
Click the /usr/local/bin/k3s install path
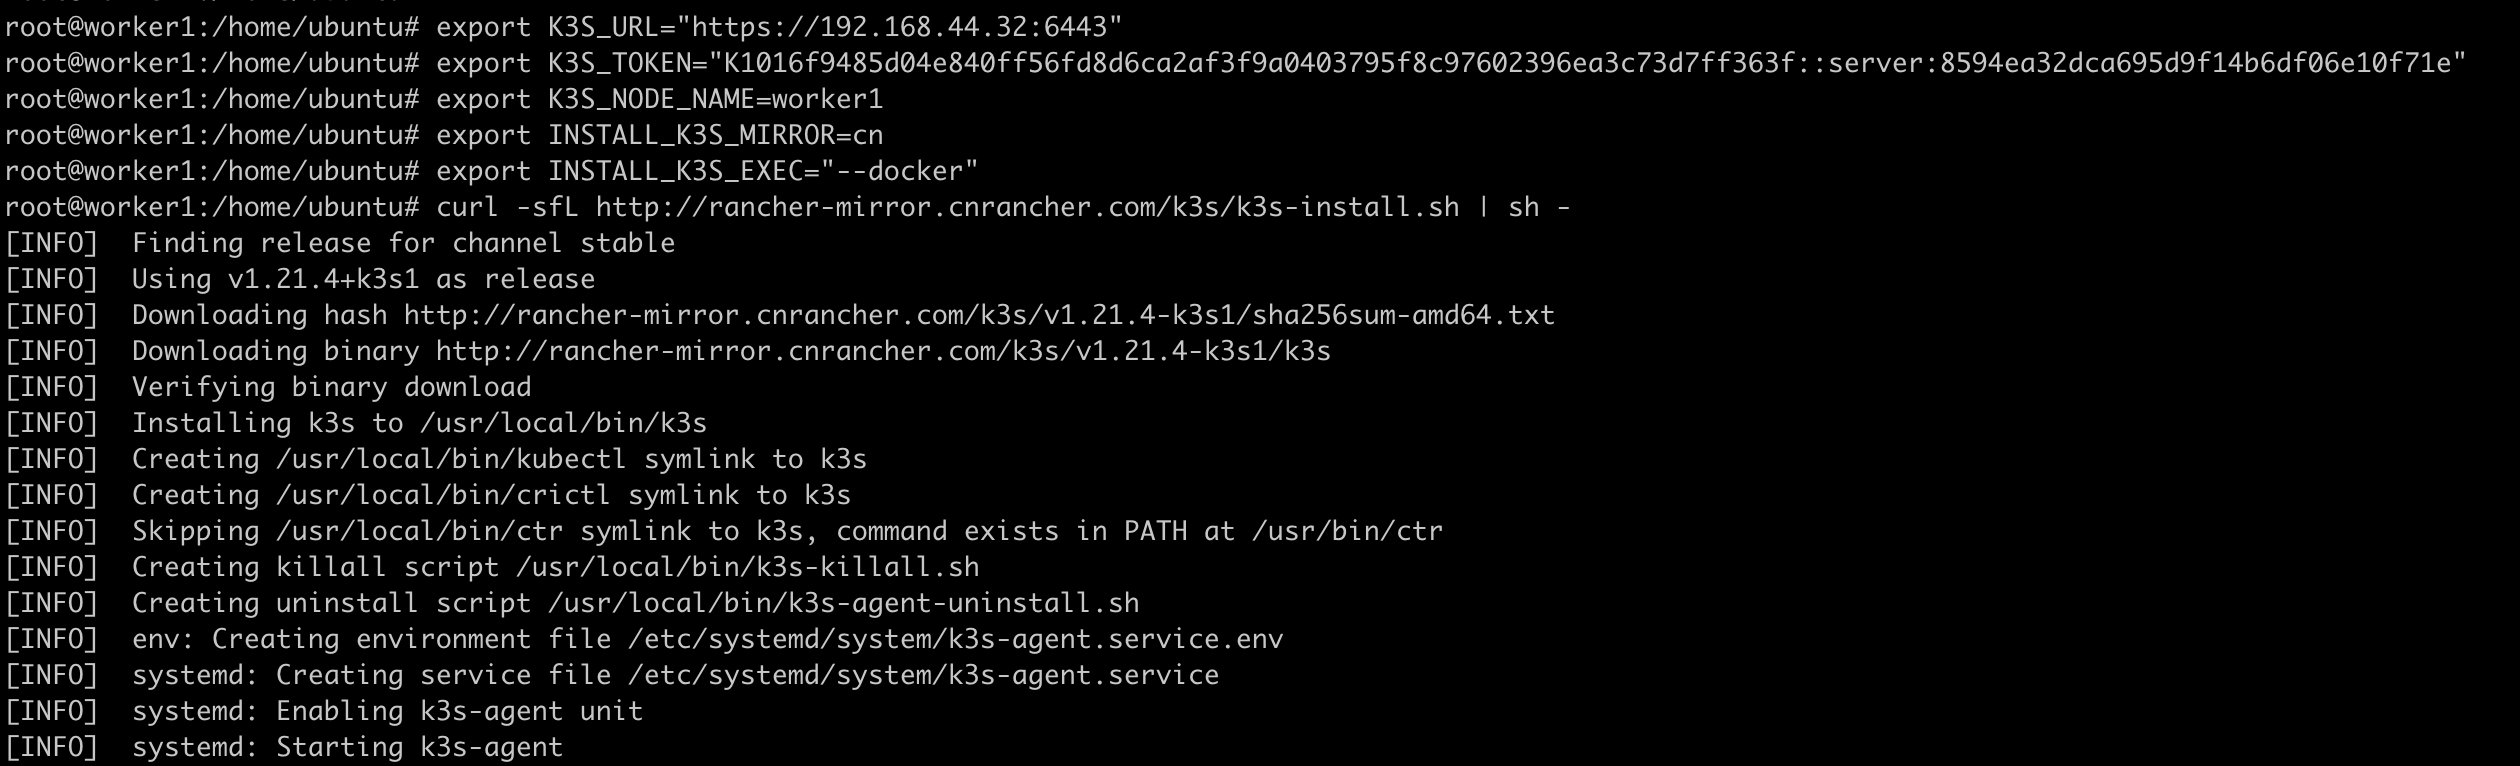[563, 423]
